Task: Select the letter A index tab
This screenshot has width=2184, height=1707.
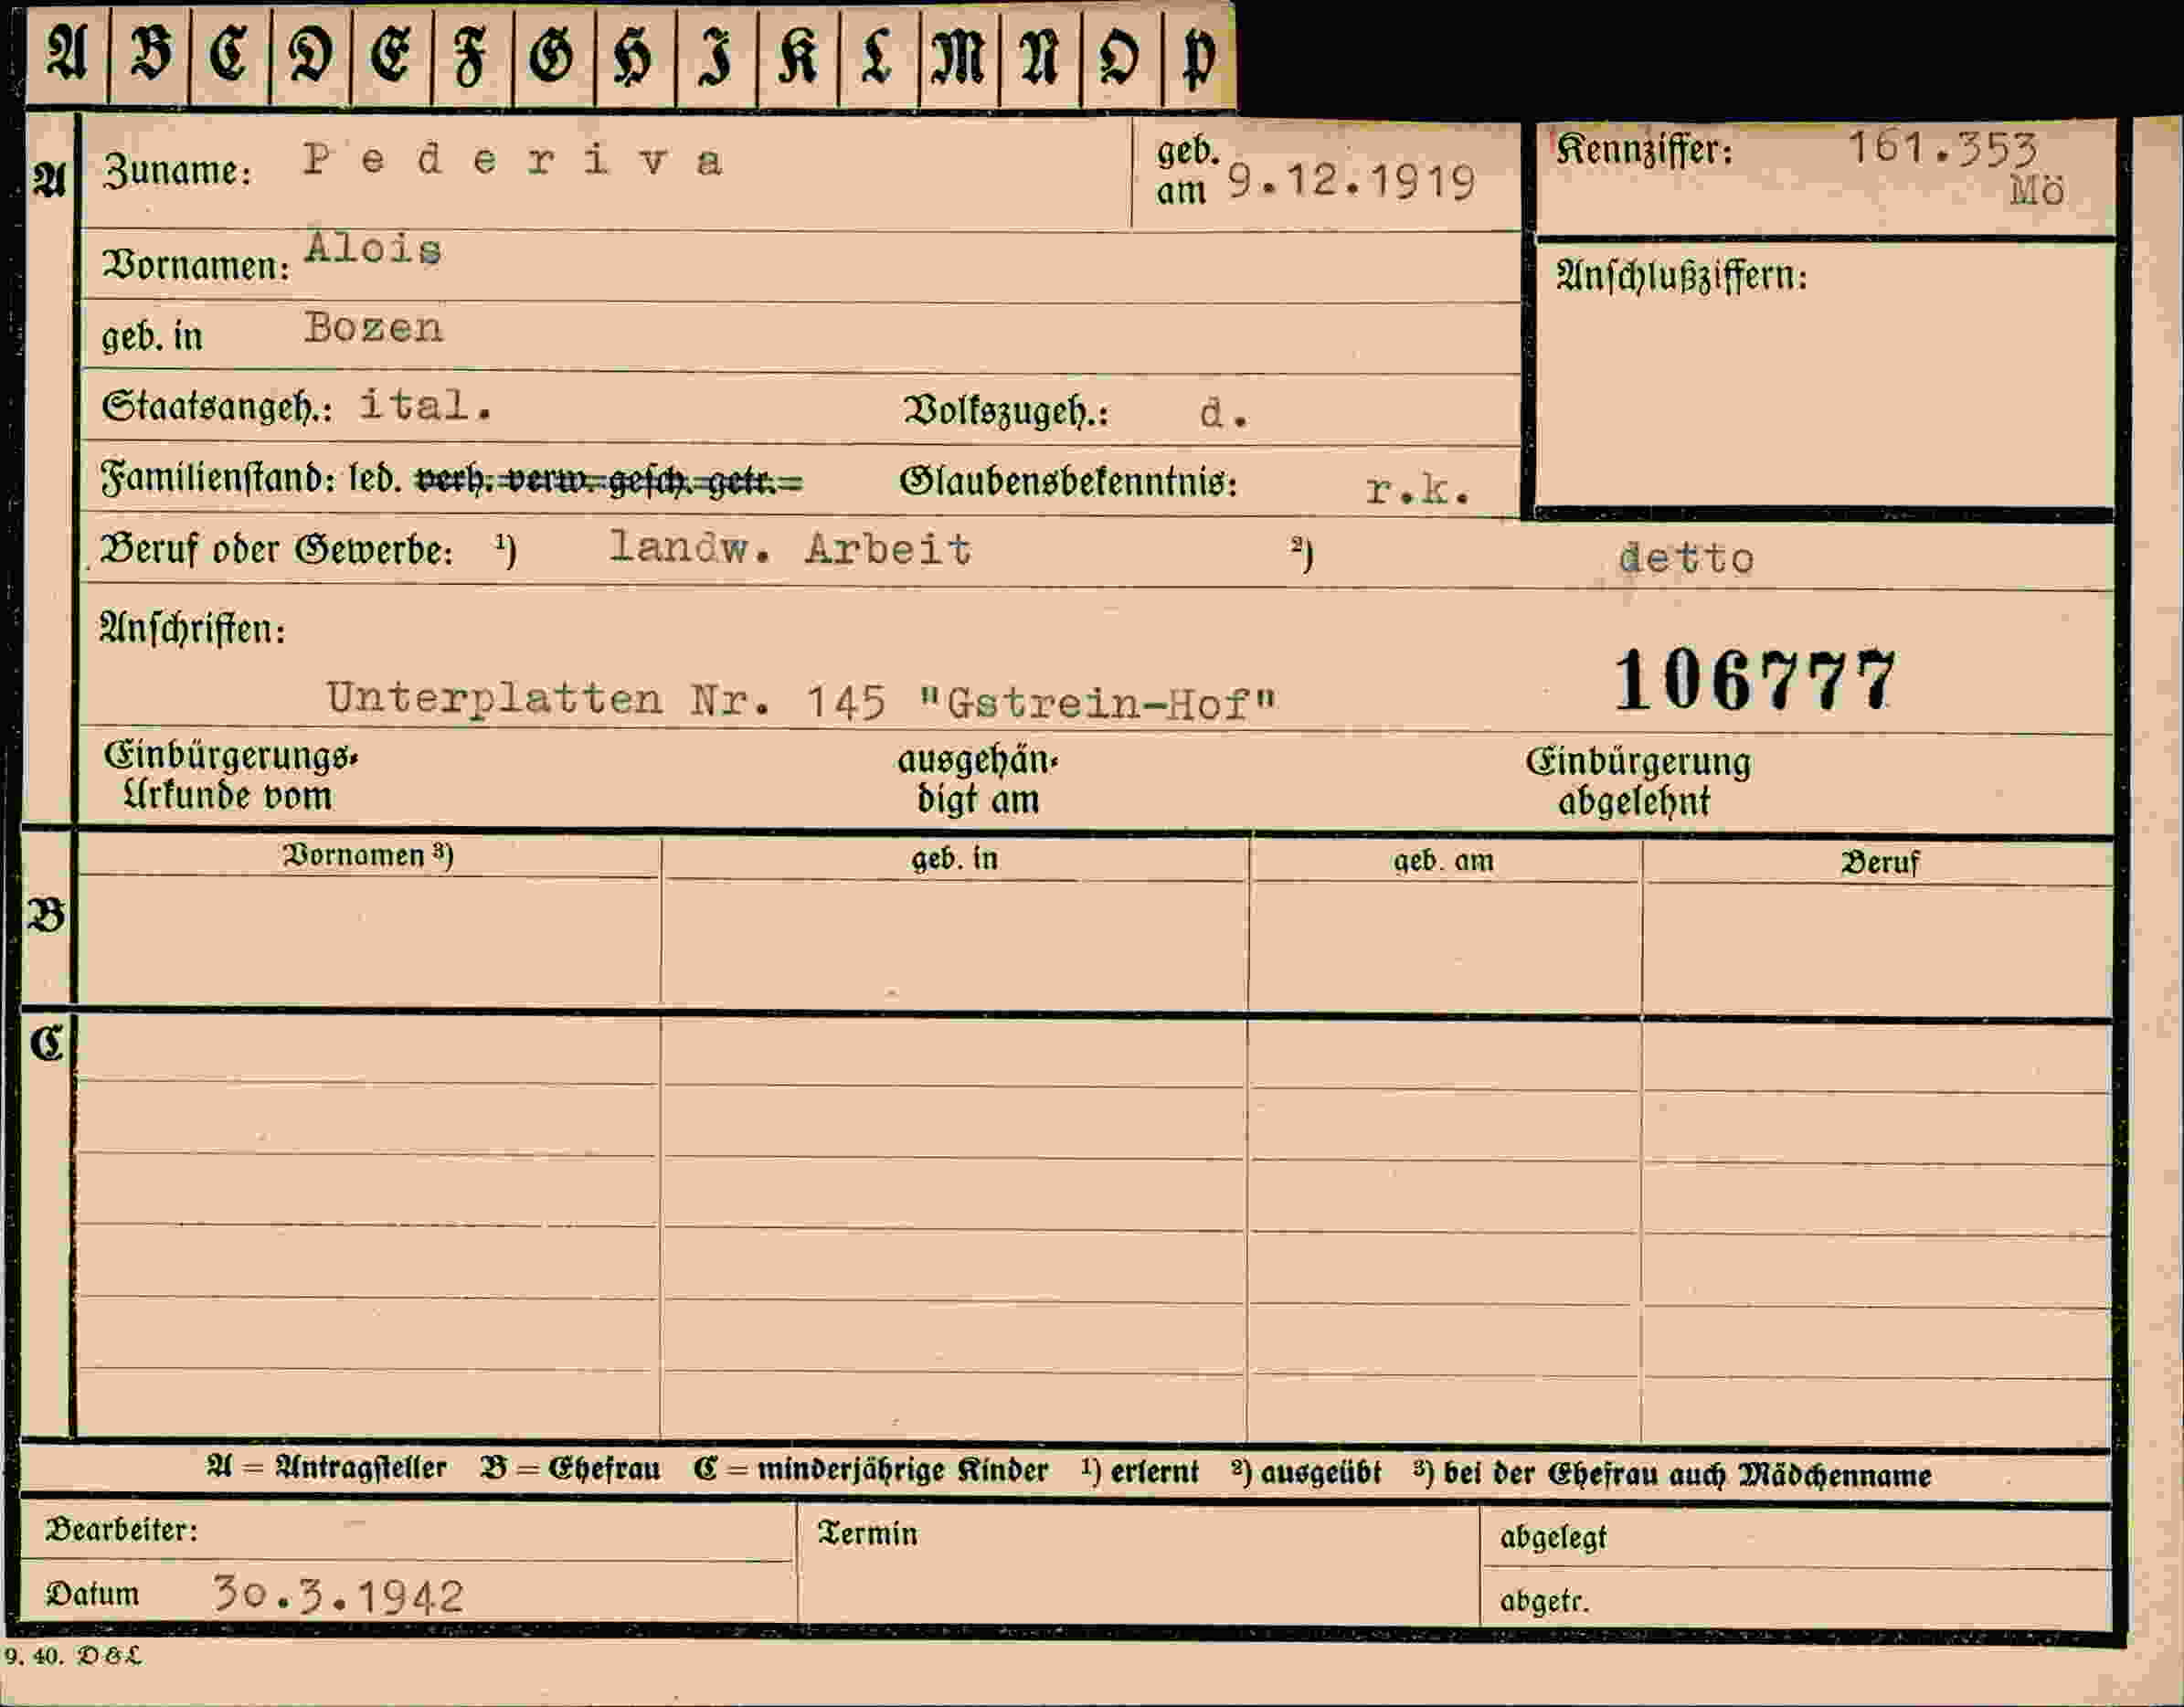Action: pyautogui.click(x=67, y=55)
